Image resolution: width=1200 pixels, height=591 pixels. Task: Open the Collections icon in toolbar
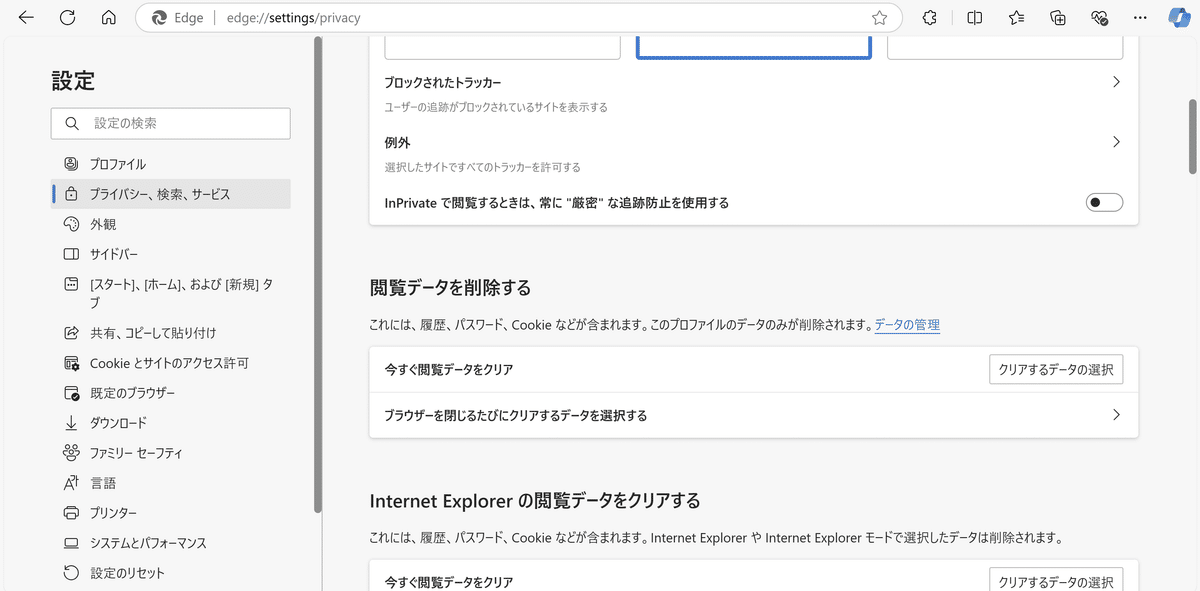pos(1058,18)
